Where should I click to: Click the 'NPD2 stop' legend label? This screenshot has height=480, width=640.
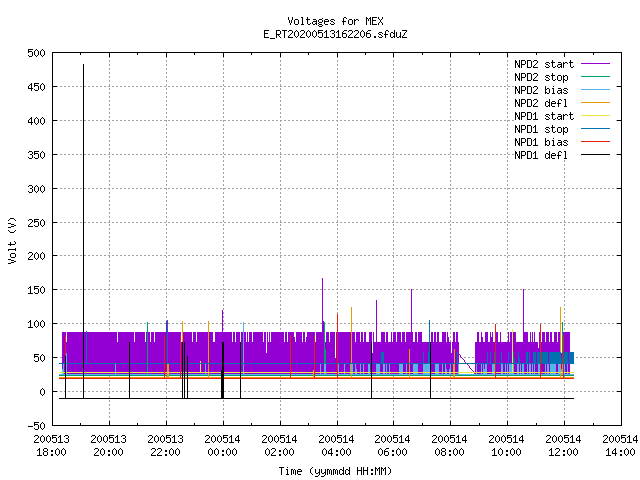click(541, 77)
